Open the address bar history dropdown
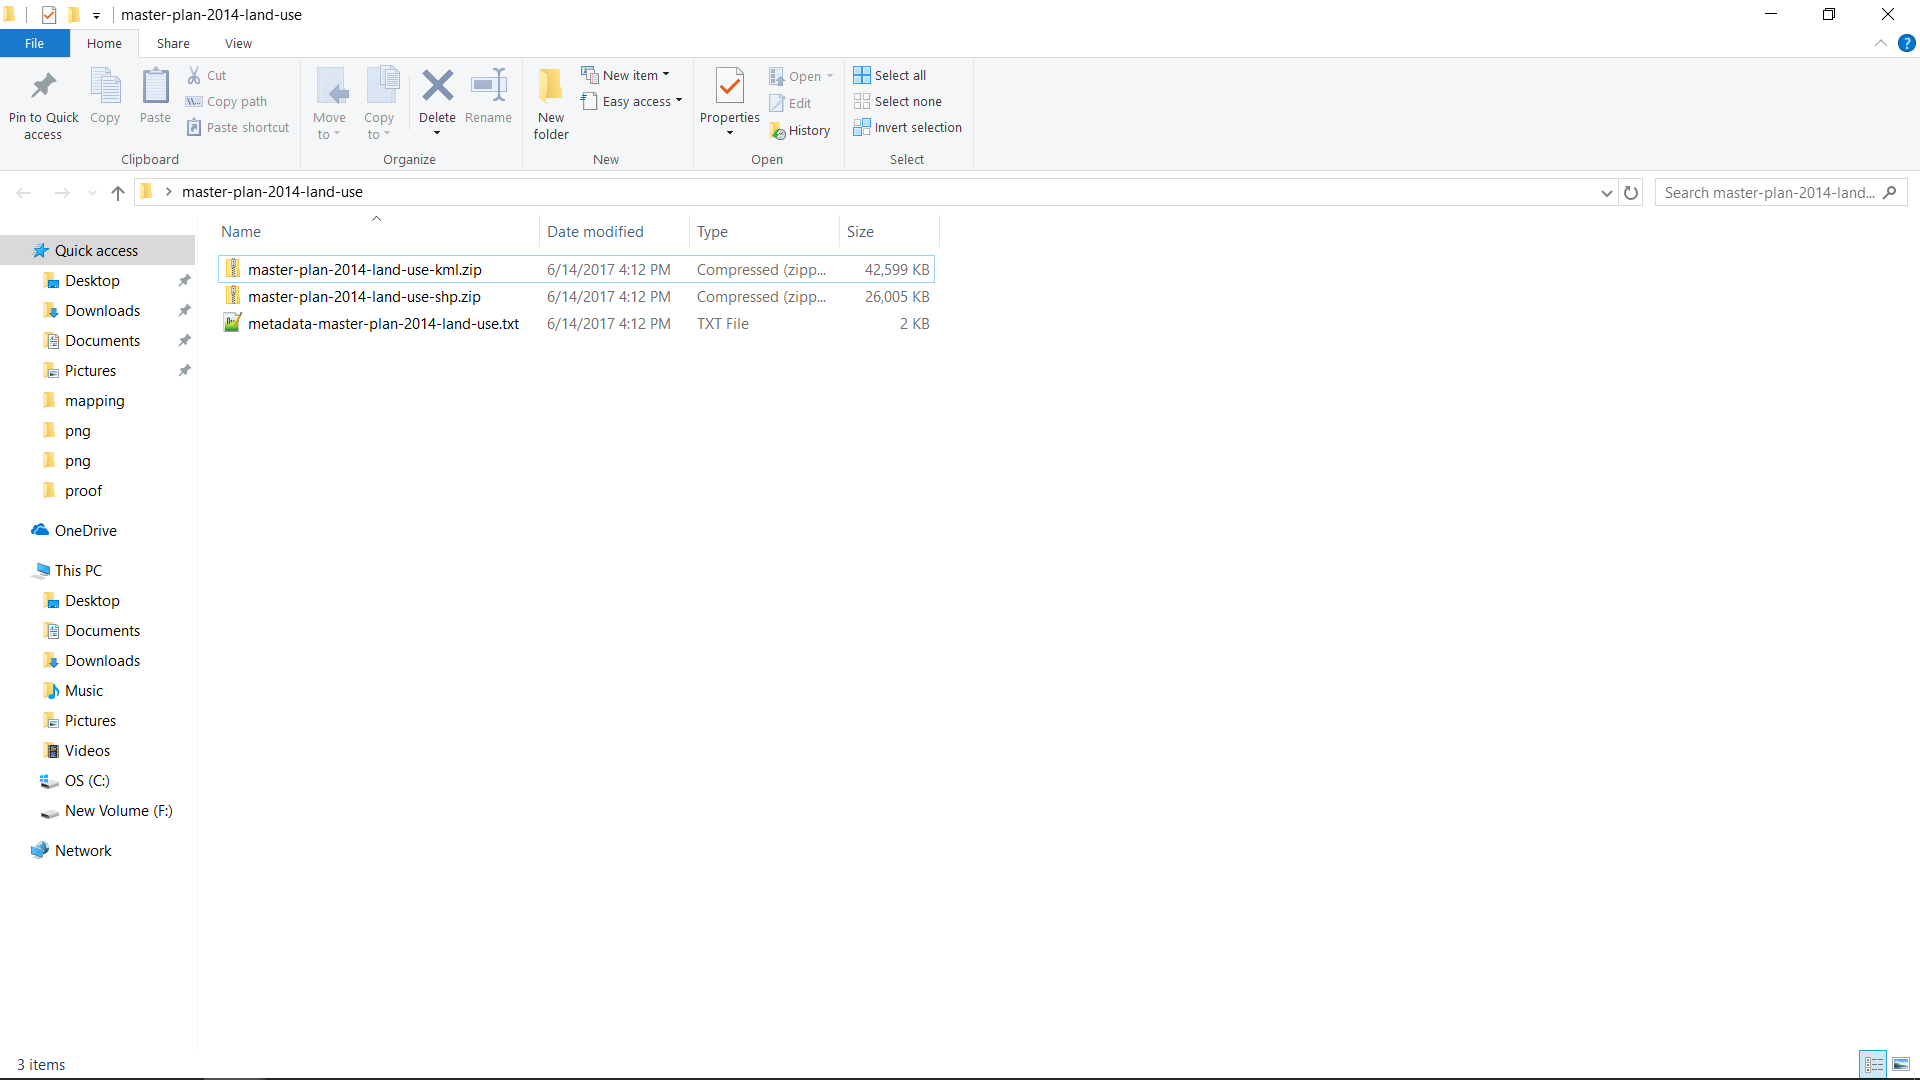Image resolution: width=1920 pixels, height=1080 pixels. [x=1606, y=193]
